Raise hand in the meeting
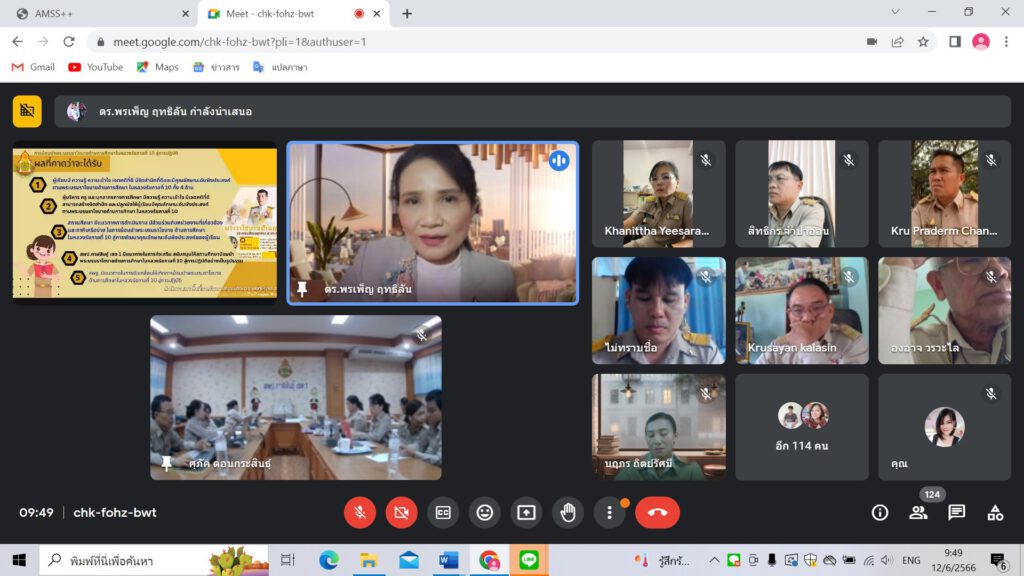Image resolution: width=1024 pixels, height=576 pixels. [568, 513]
